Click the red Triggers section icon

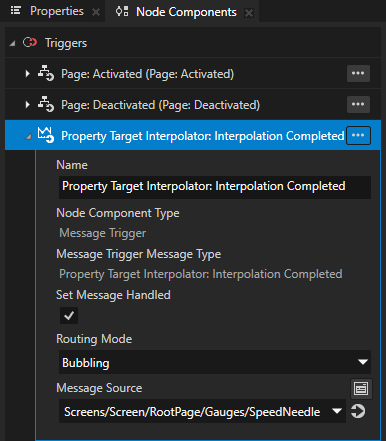coord(30,42)
